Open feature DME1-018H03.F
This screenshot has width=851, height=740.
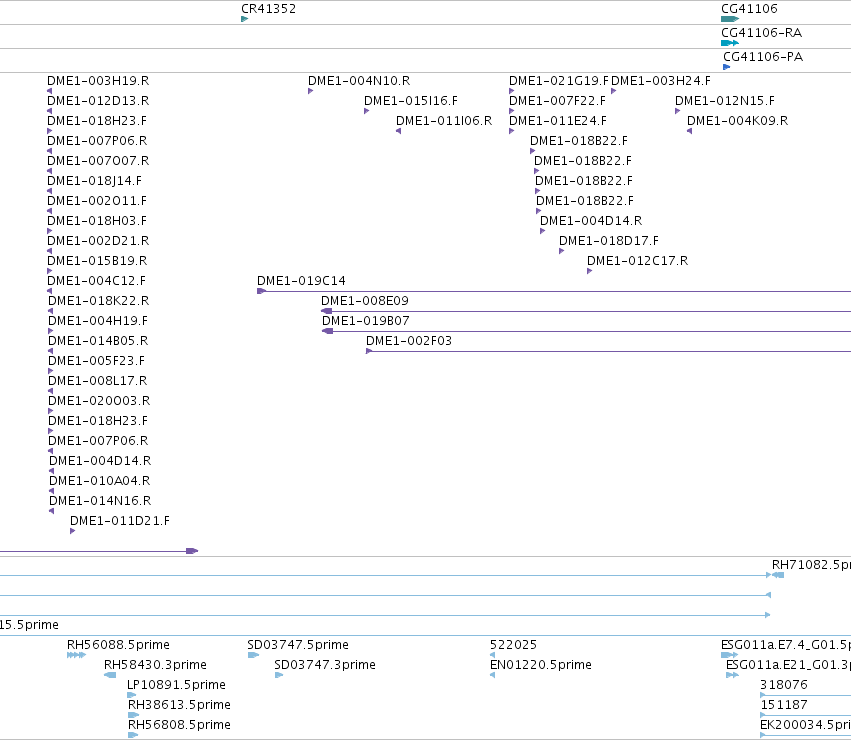pyautogui.click(x=97, y=221)
